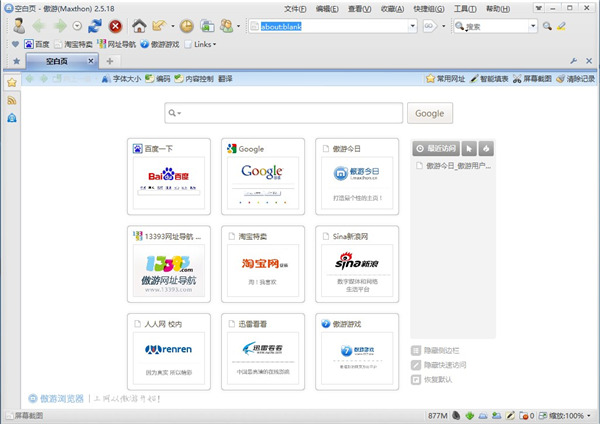
Task: Click 常用网址 star button
Action: [x=445, y=79]
